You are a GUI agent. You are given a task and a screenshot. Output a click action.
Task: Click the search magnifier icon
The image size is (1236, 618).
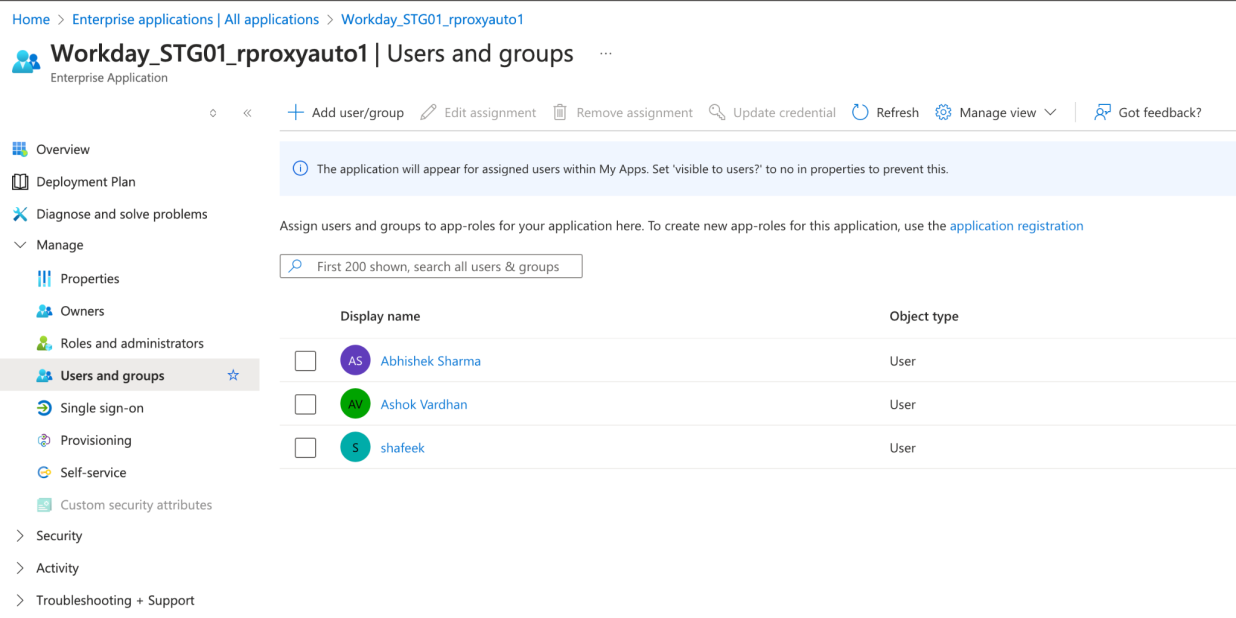pos(295,267)
